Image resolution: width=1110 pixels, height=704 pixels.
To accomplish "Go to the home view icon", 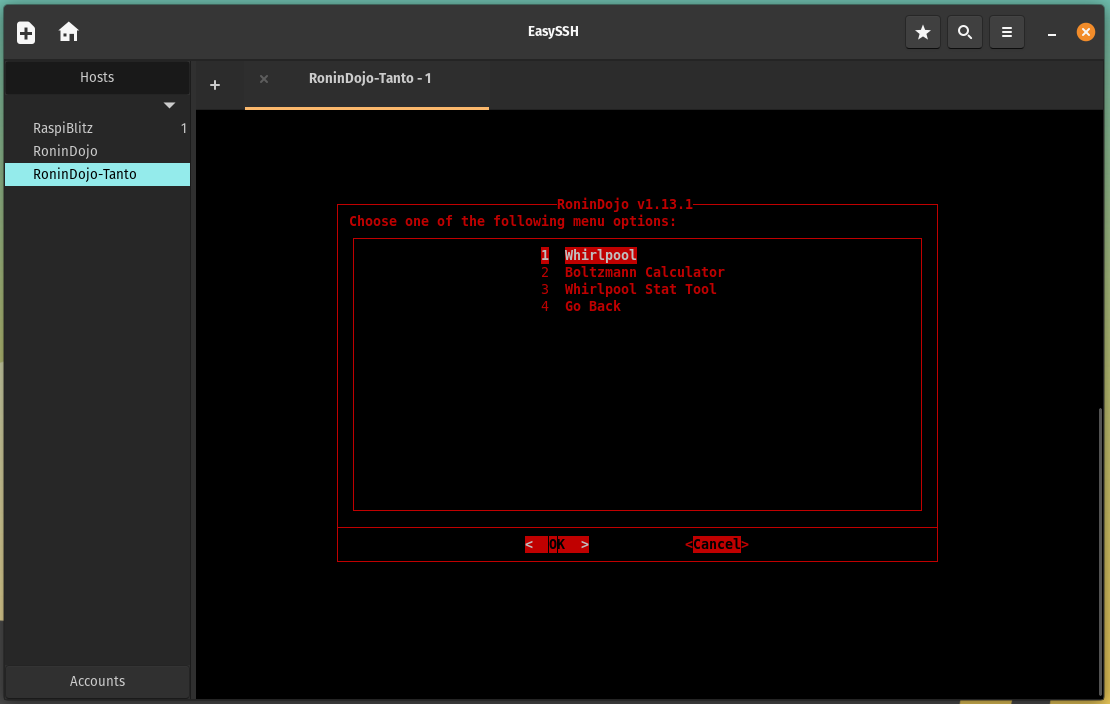I will (x=69, y=32).
